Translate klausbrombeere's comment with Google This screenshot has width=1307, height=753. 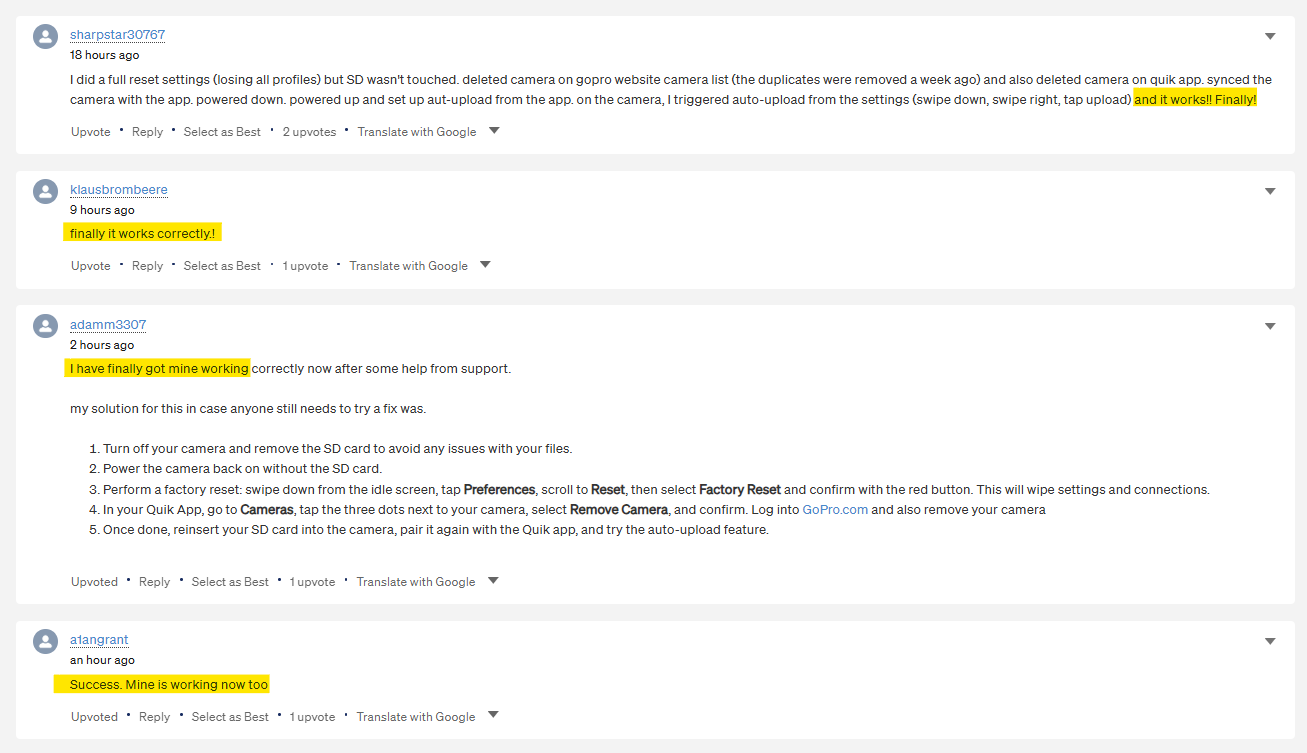408,266
